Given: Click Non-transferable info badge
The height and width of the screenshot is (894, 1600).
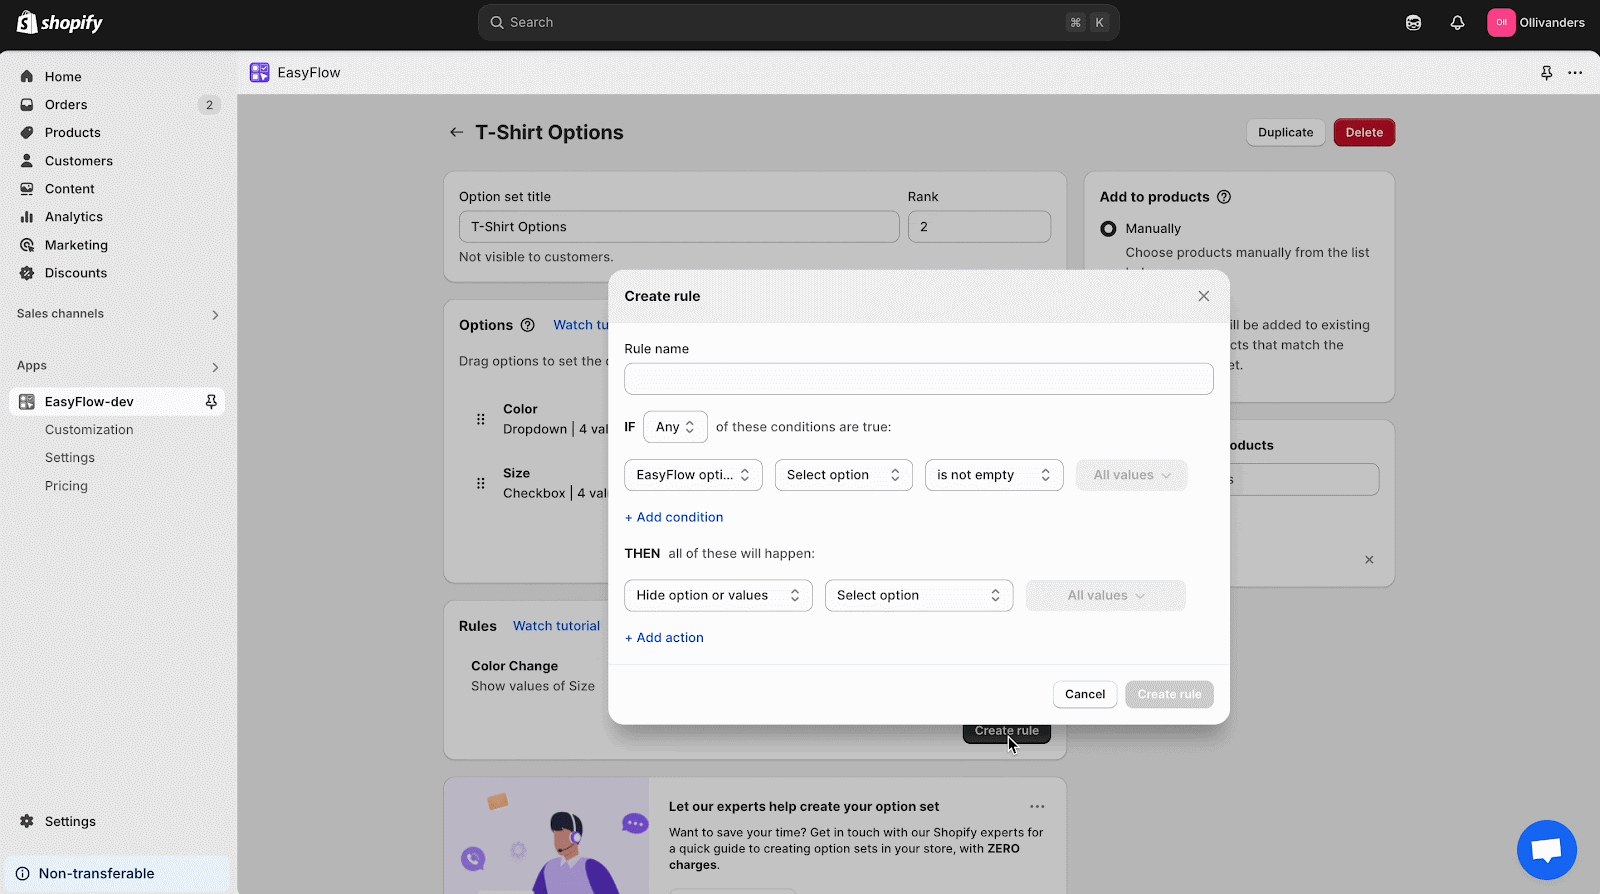Looking at the screenshot, I should (x=117, y=873).
